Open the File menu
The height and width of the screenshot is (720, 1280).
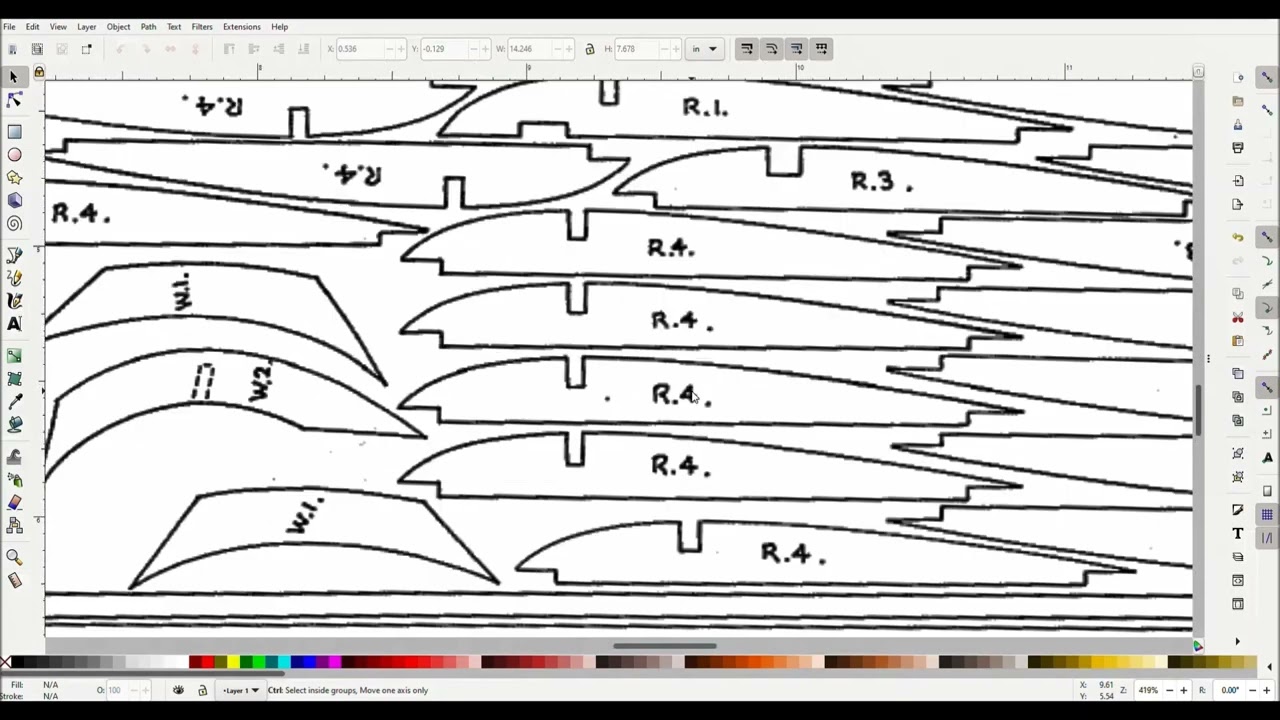click(x=9, y=27)
